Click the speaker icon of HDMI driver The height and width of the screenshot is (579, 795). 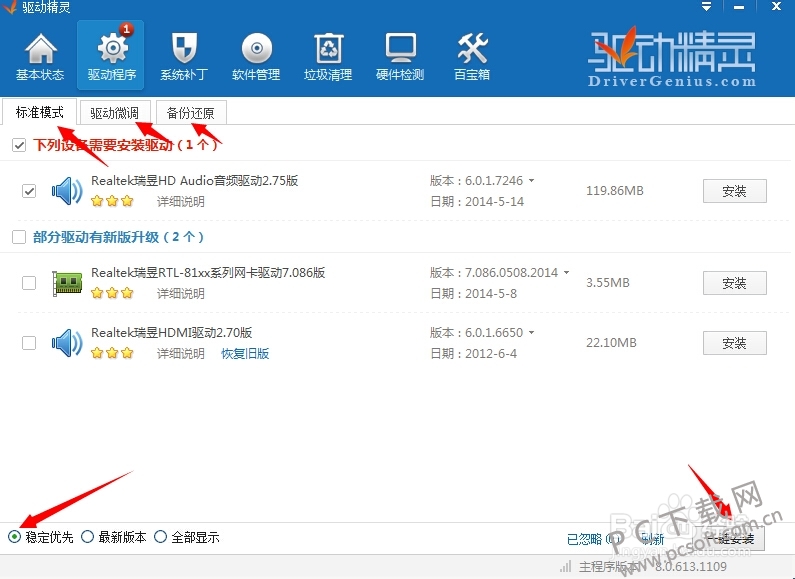[x=67, y=343]
